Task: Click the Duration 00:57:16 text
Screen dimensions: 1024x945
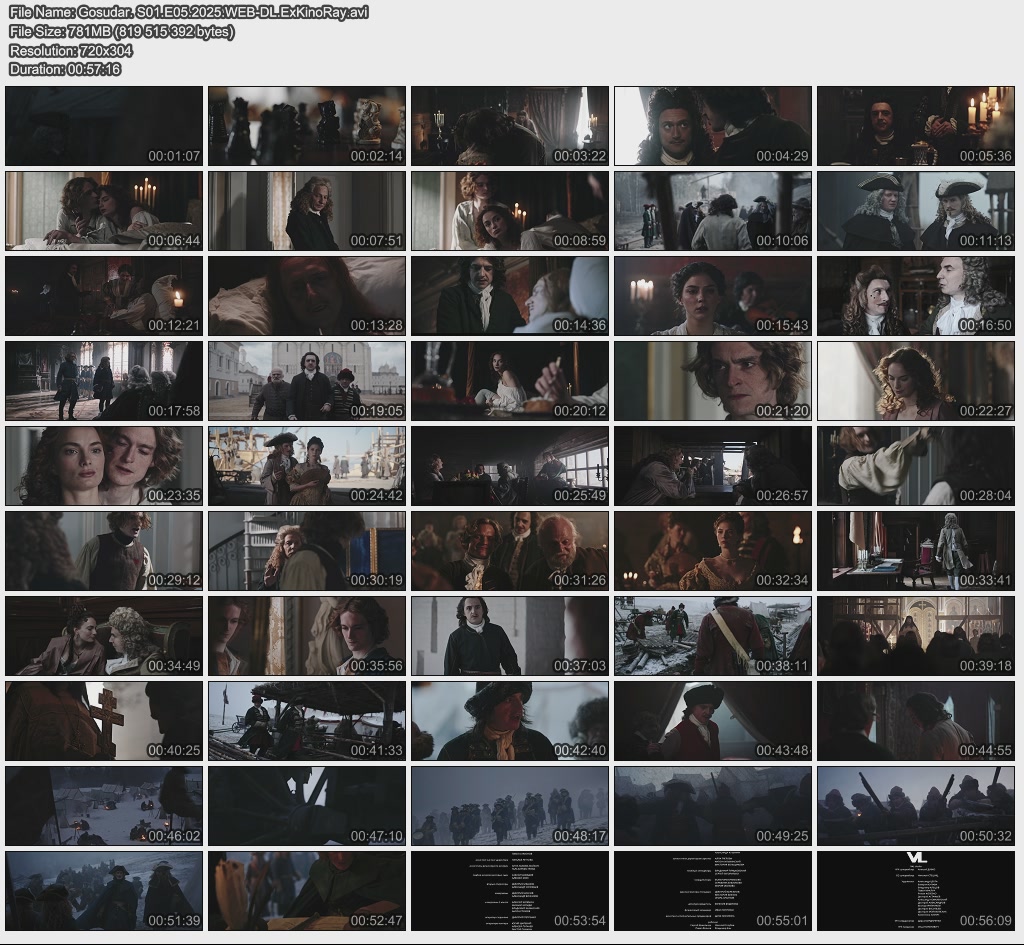Action: coord(65,69)
